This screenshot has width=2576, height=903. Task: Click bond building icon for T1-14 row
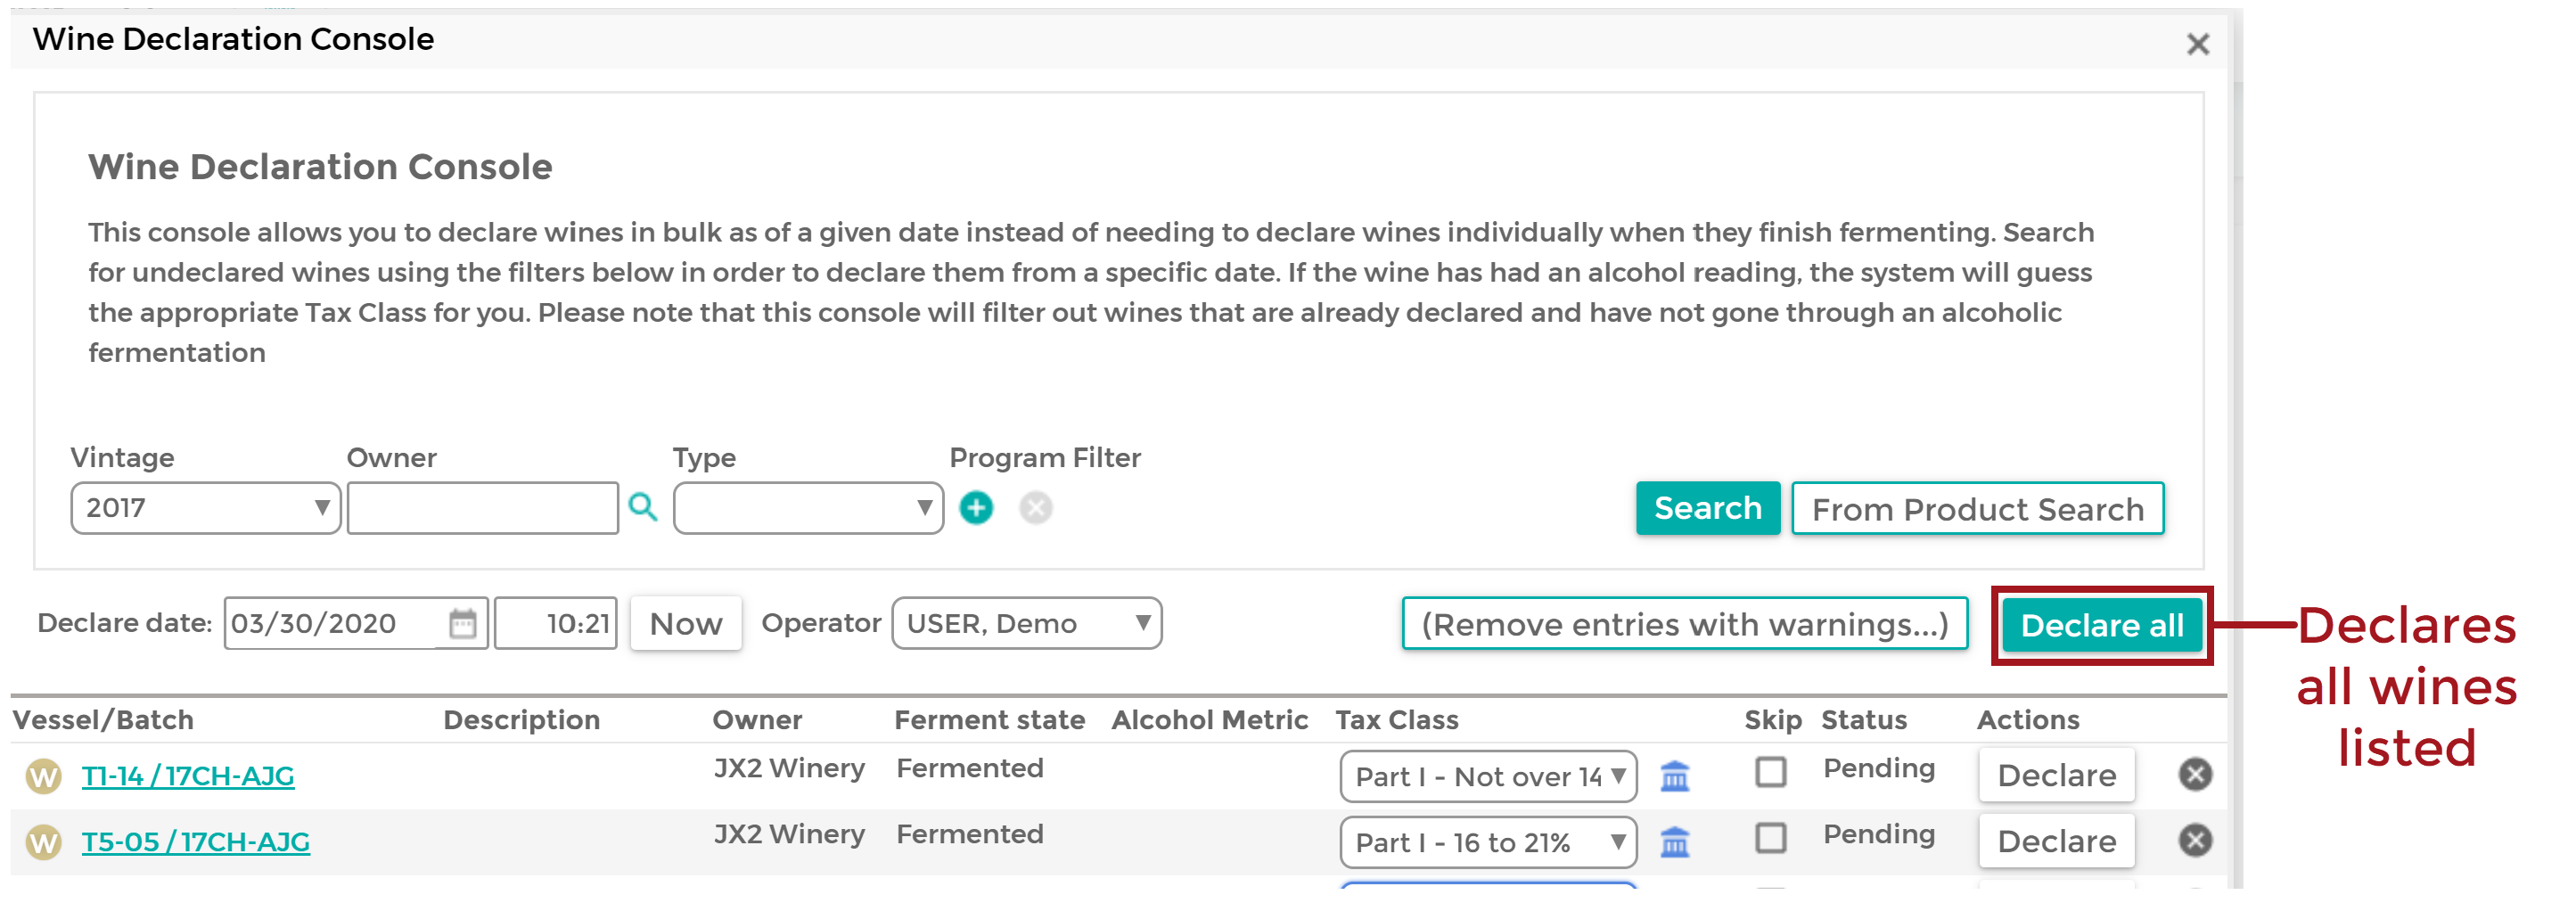point(1675,775)
